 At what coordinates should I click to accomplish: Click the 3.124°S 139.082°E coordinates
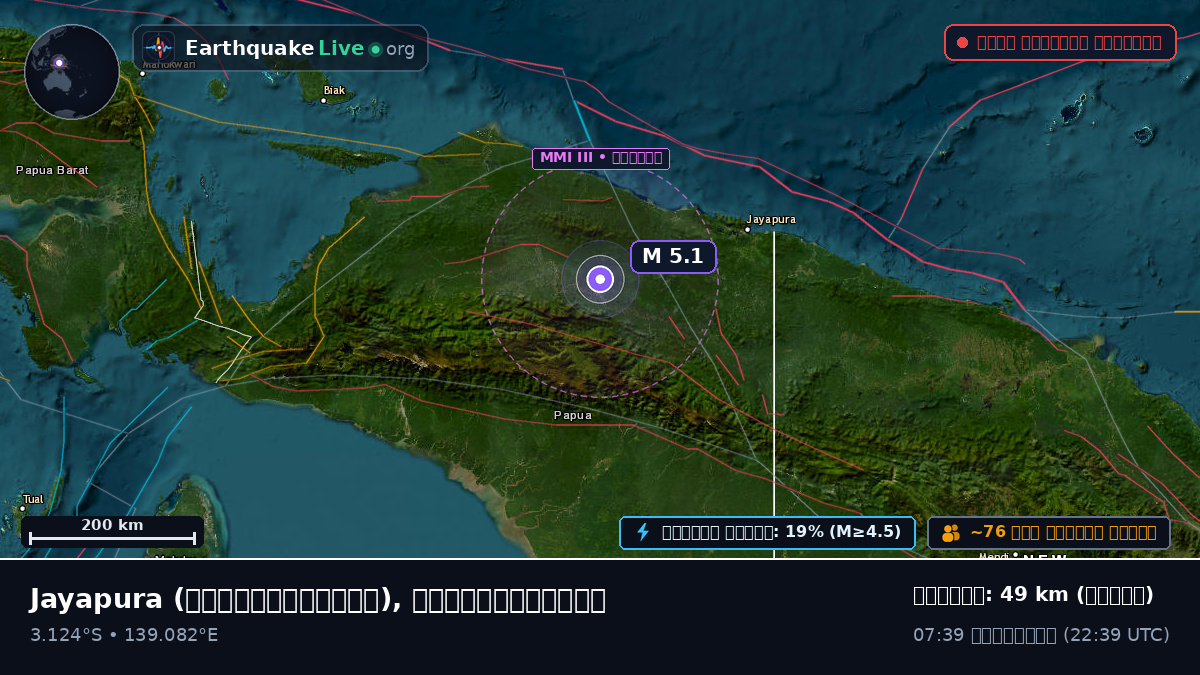coord(124,635)
